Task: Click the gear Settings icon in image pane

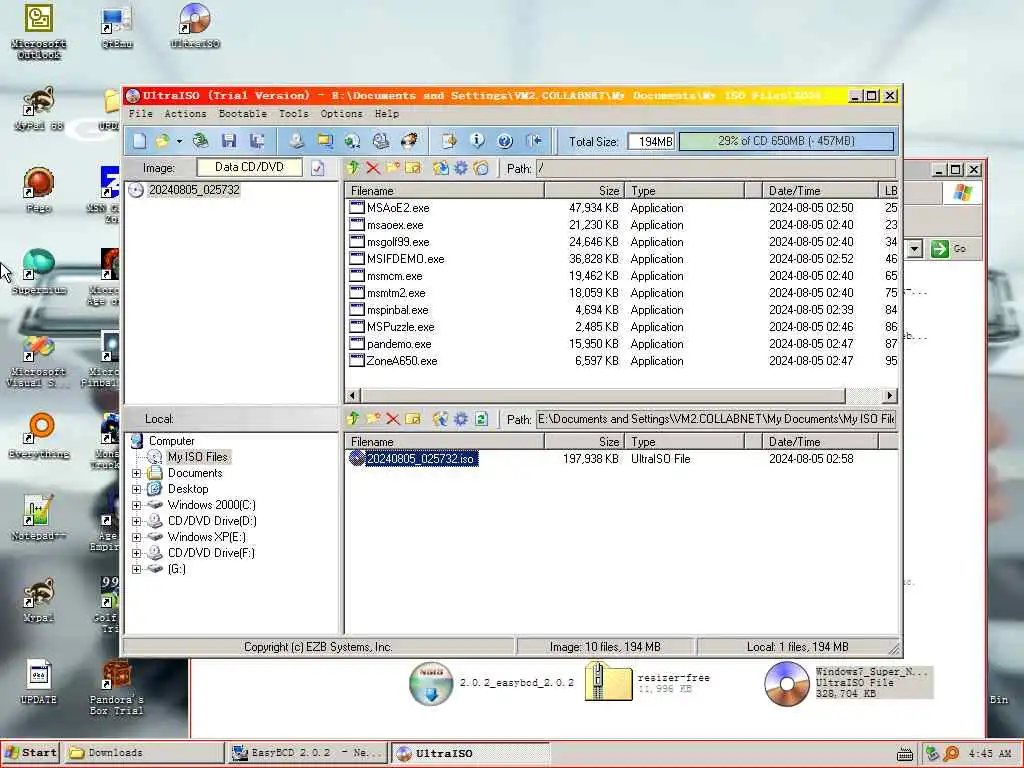Action: [x=461, y=168]
